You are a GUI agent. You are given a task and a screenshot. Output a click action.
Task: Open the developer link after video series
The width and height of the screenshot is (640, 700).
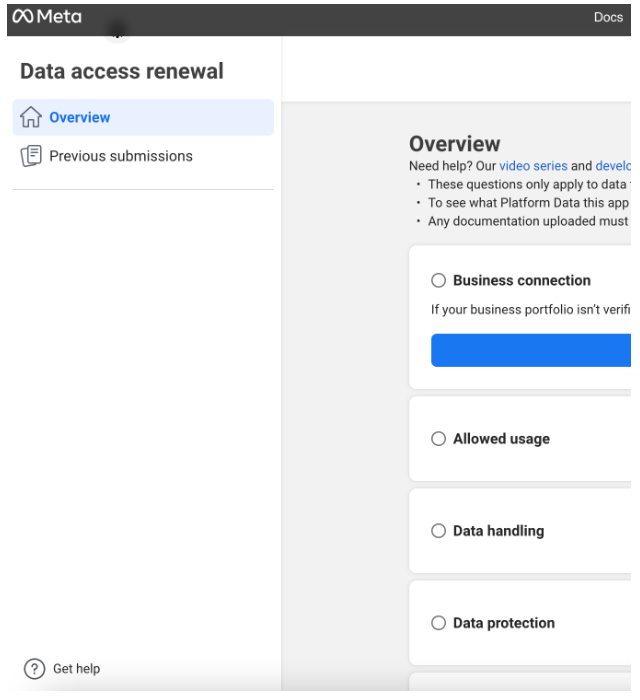click(x=613, y=166)
